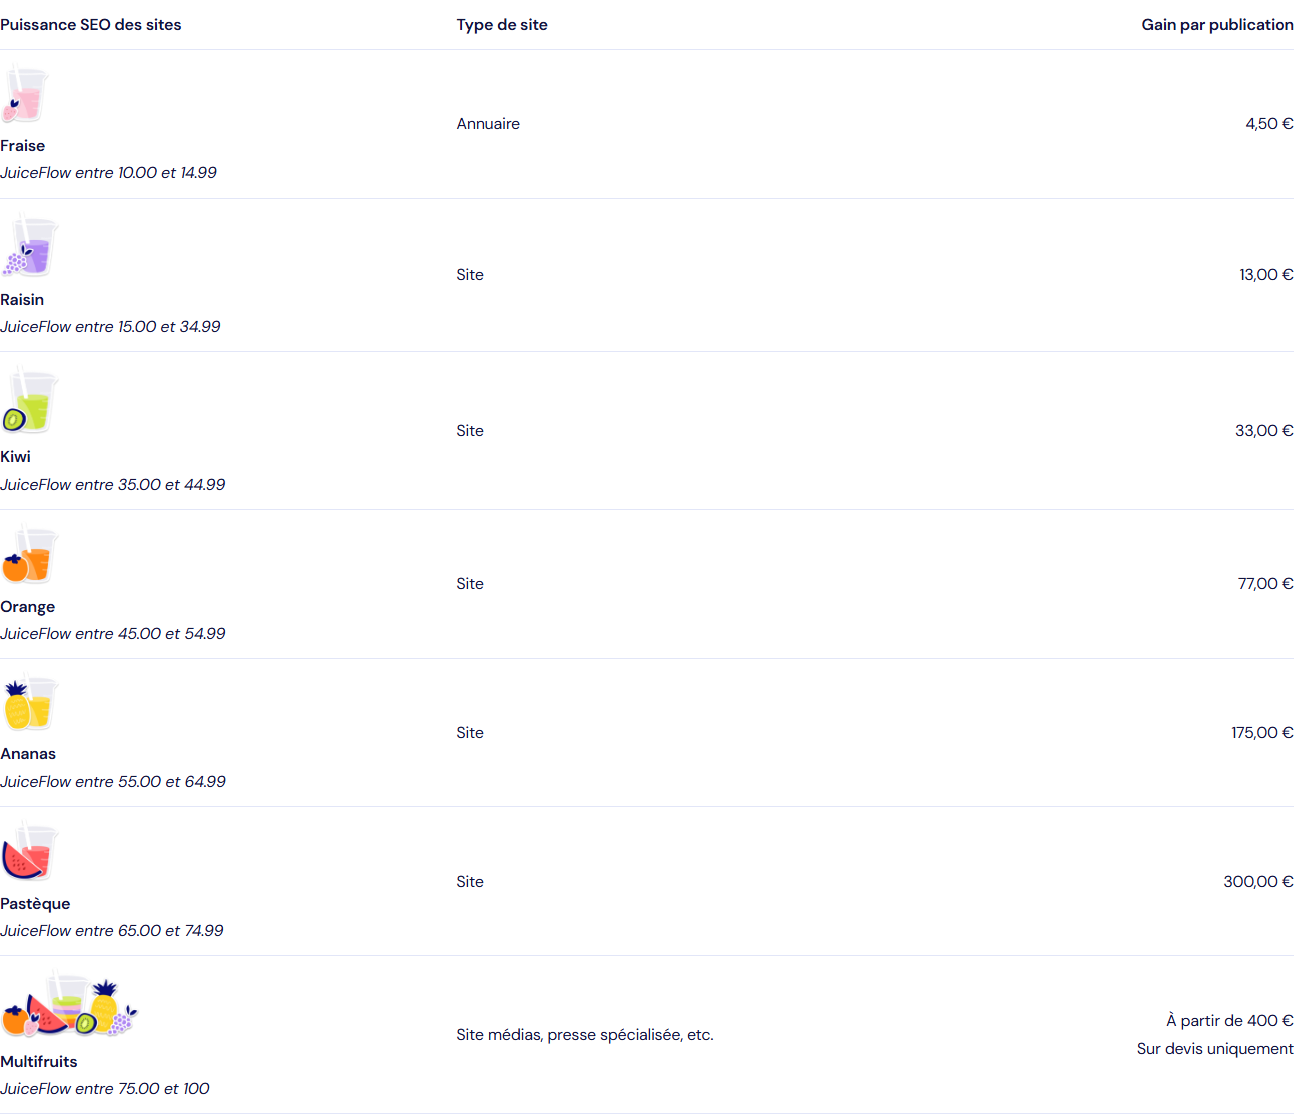
Task: Click the watermelon juice icon
Action: 30,851
